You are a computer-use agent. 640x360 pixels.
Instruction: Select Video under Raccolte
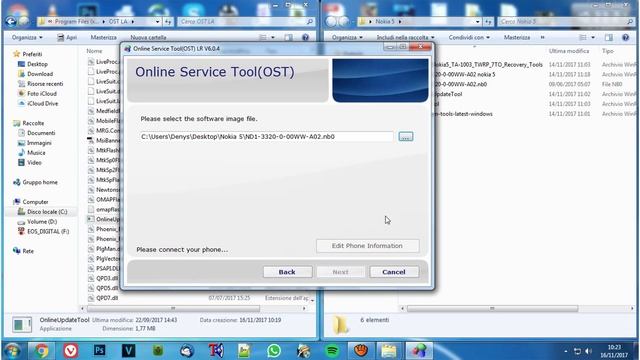34,162
